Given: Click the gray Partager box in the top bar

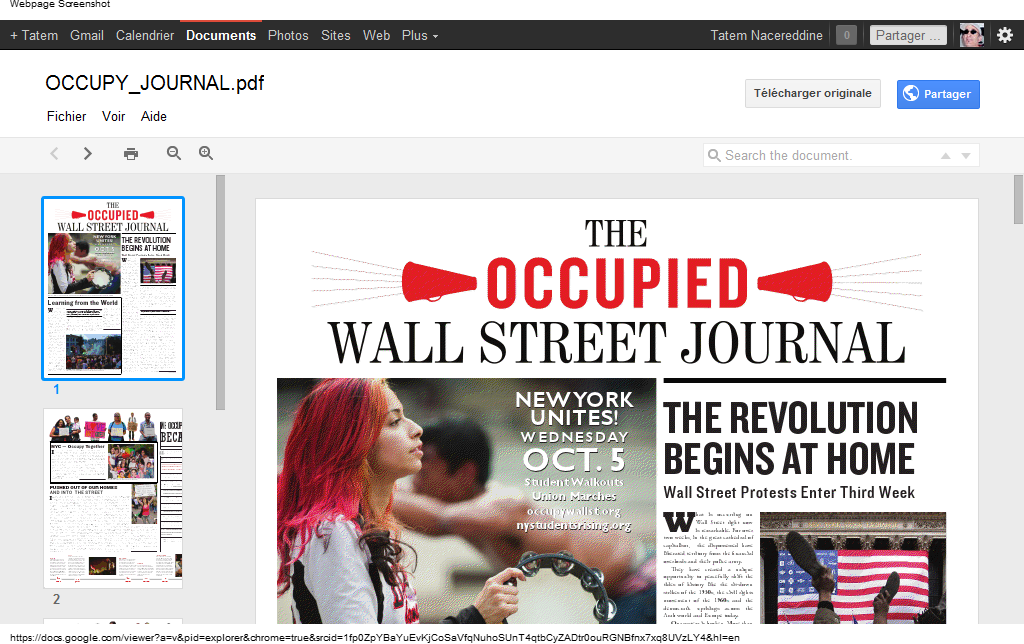Looking at the screenshot, I should tap(908, 35).
